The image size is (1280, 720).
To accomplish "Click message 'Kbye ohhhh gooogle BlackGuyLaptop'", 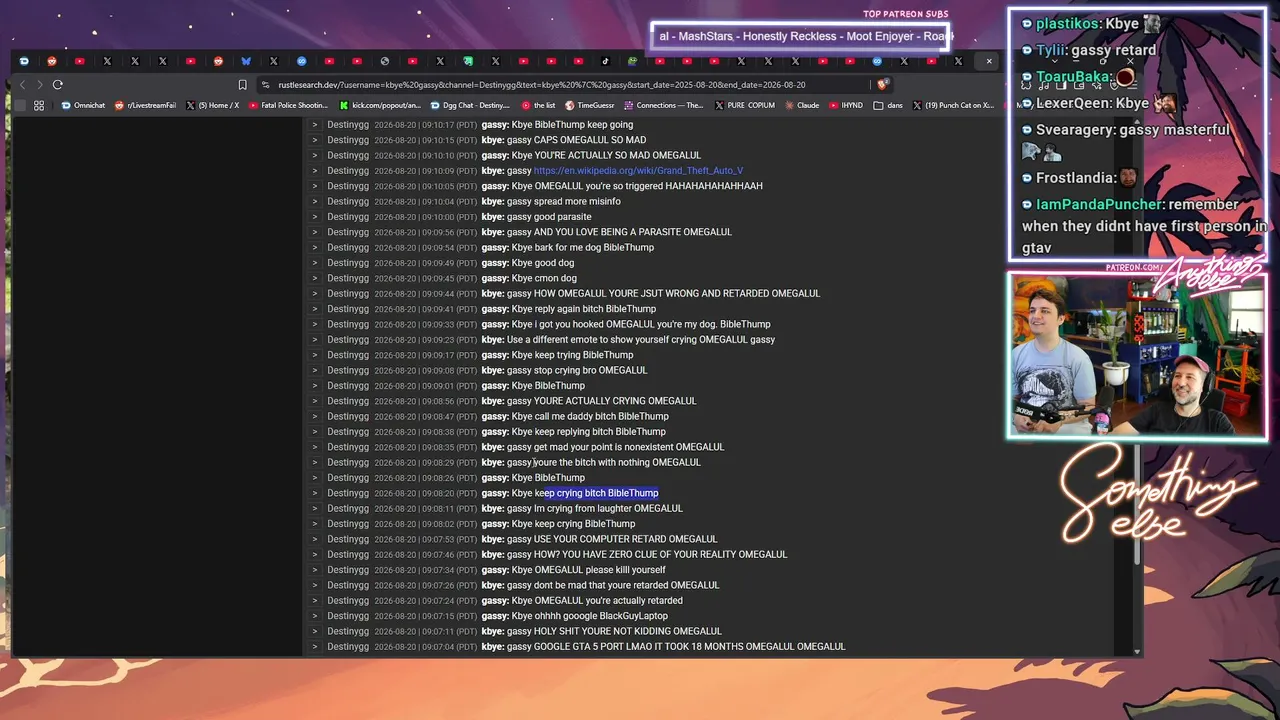I will coord(590,616).
